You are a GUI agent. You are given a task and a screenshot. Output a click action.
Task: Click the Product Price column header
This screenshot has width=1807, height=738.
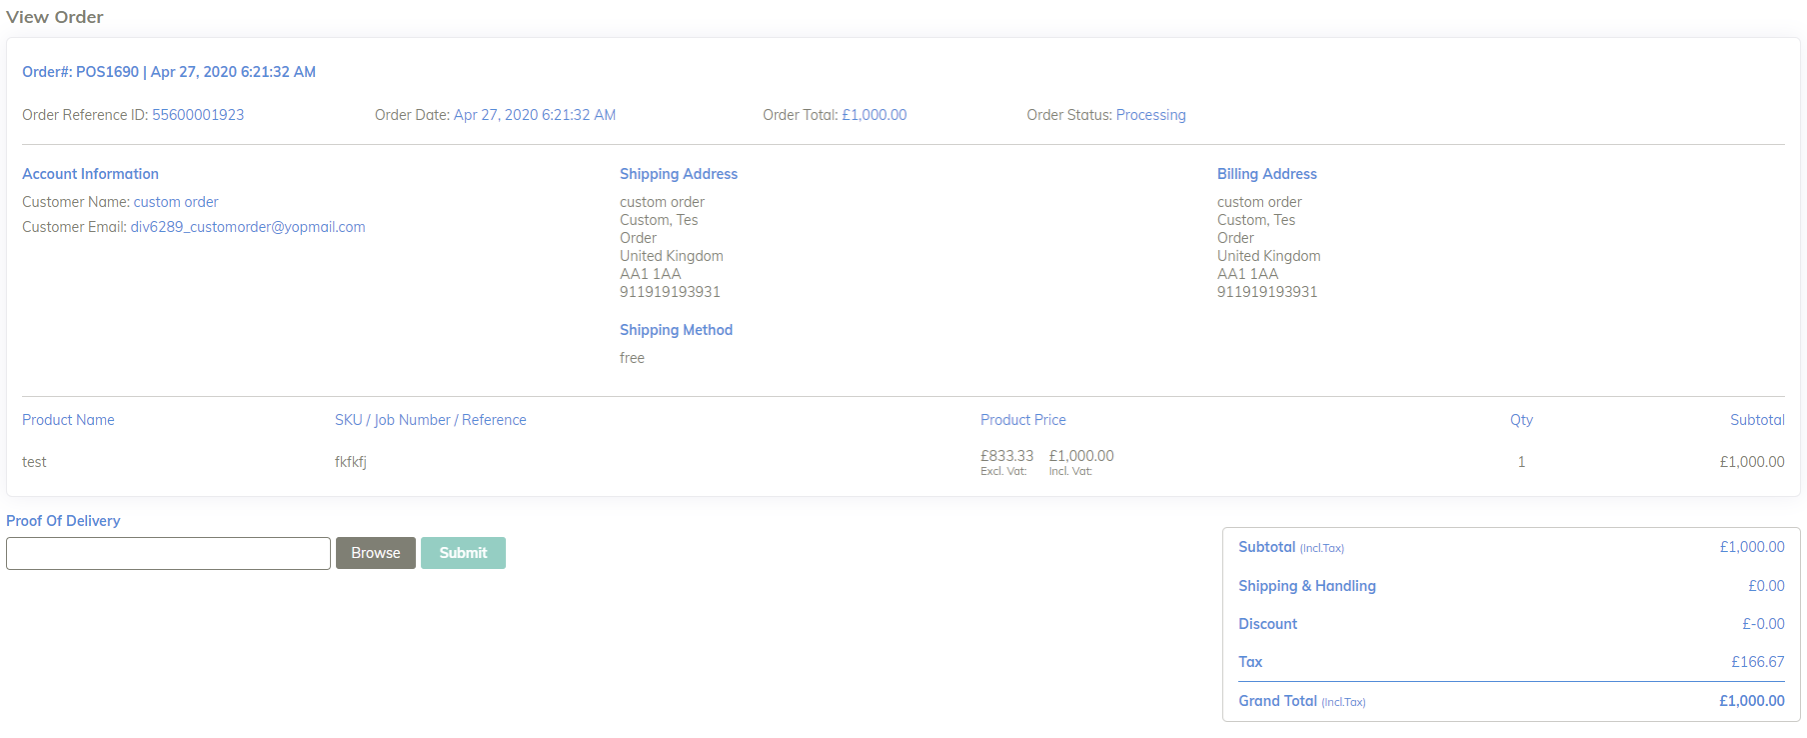pos(1022,420)
